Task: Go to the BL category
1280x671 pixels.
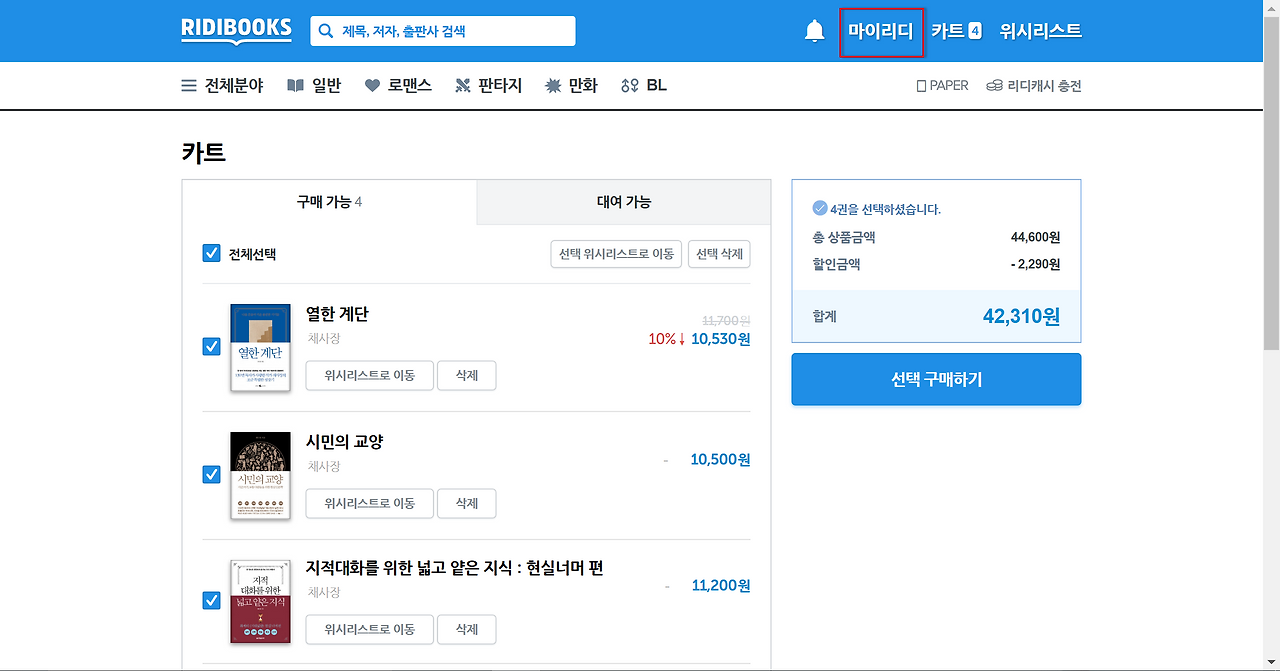Action: 656,86
